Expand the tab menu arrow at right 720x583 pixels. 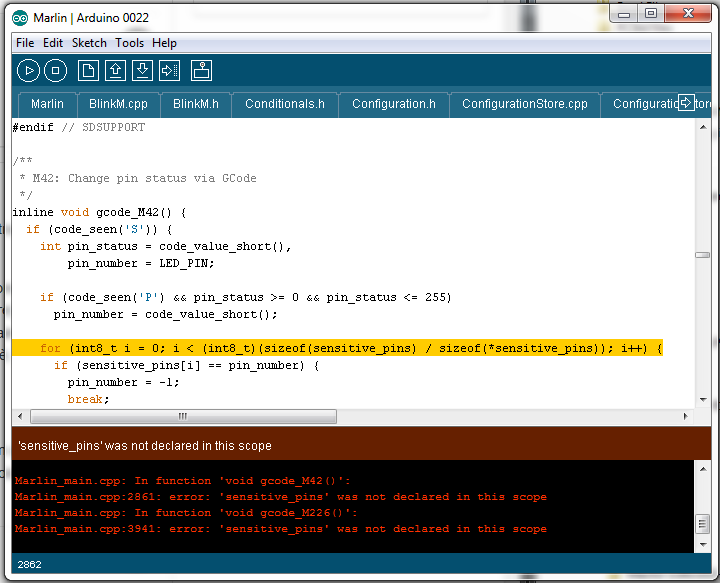[x=686, y=103]
